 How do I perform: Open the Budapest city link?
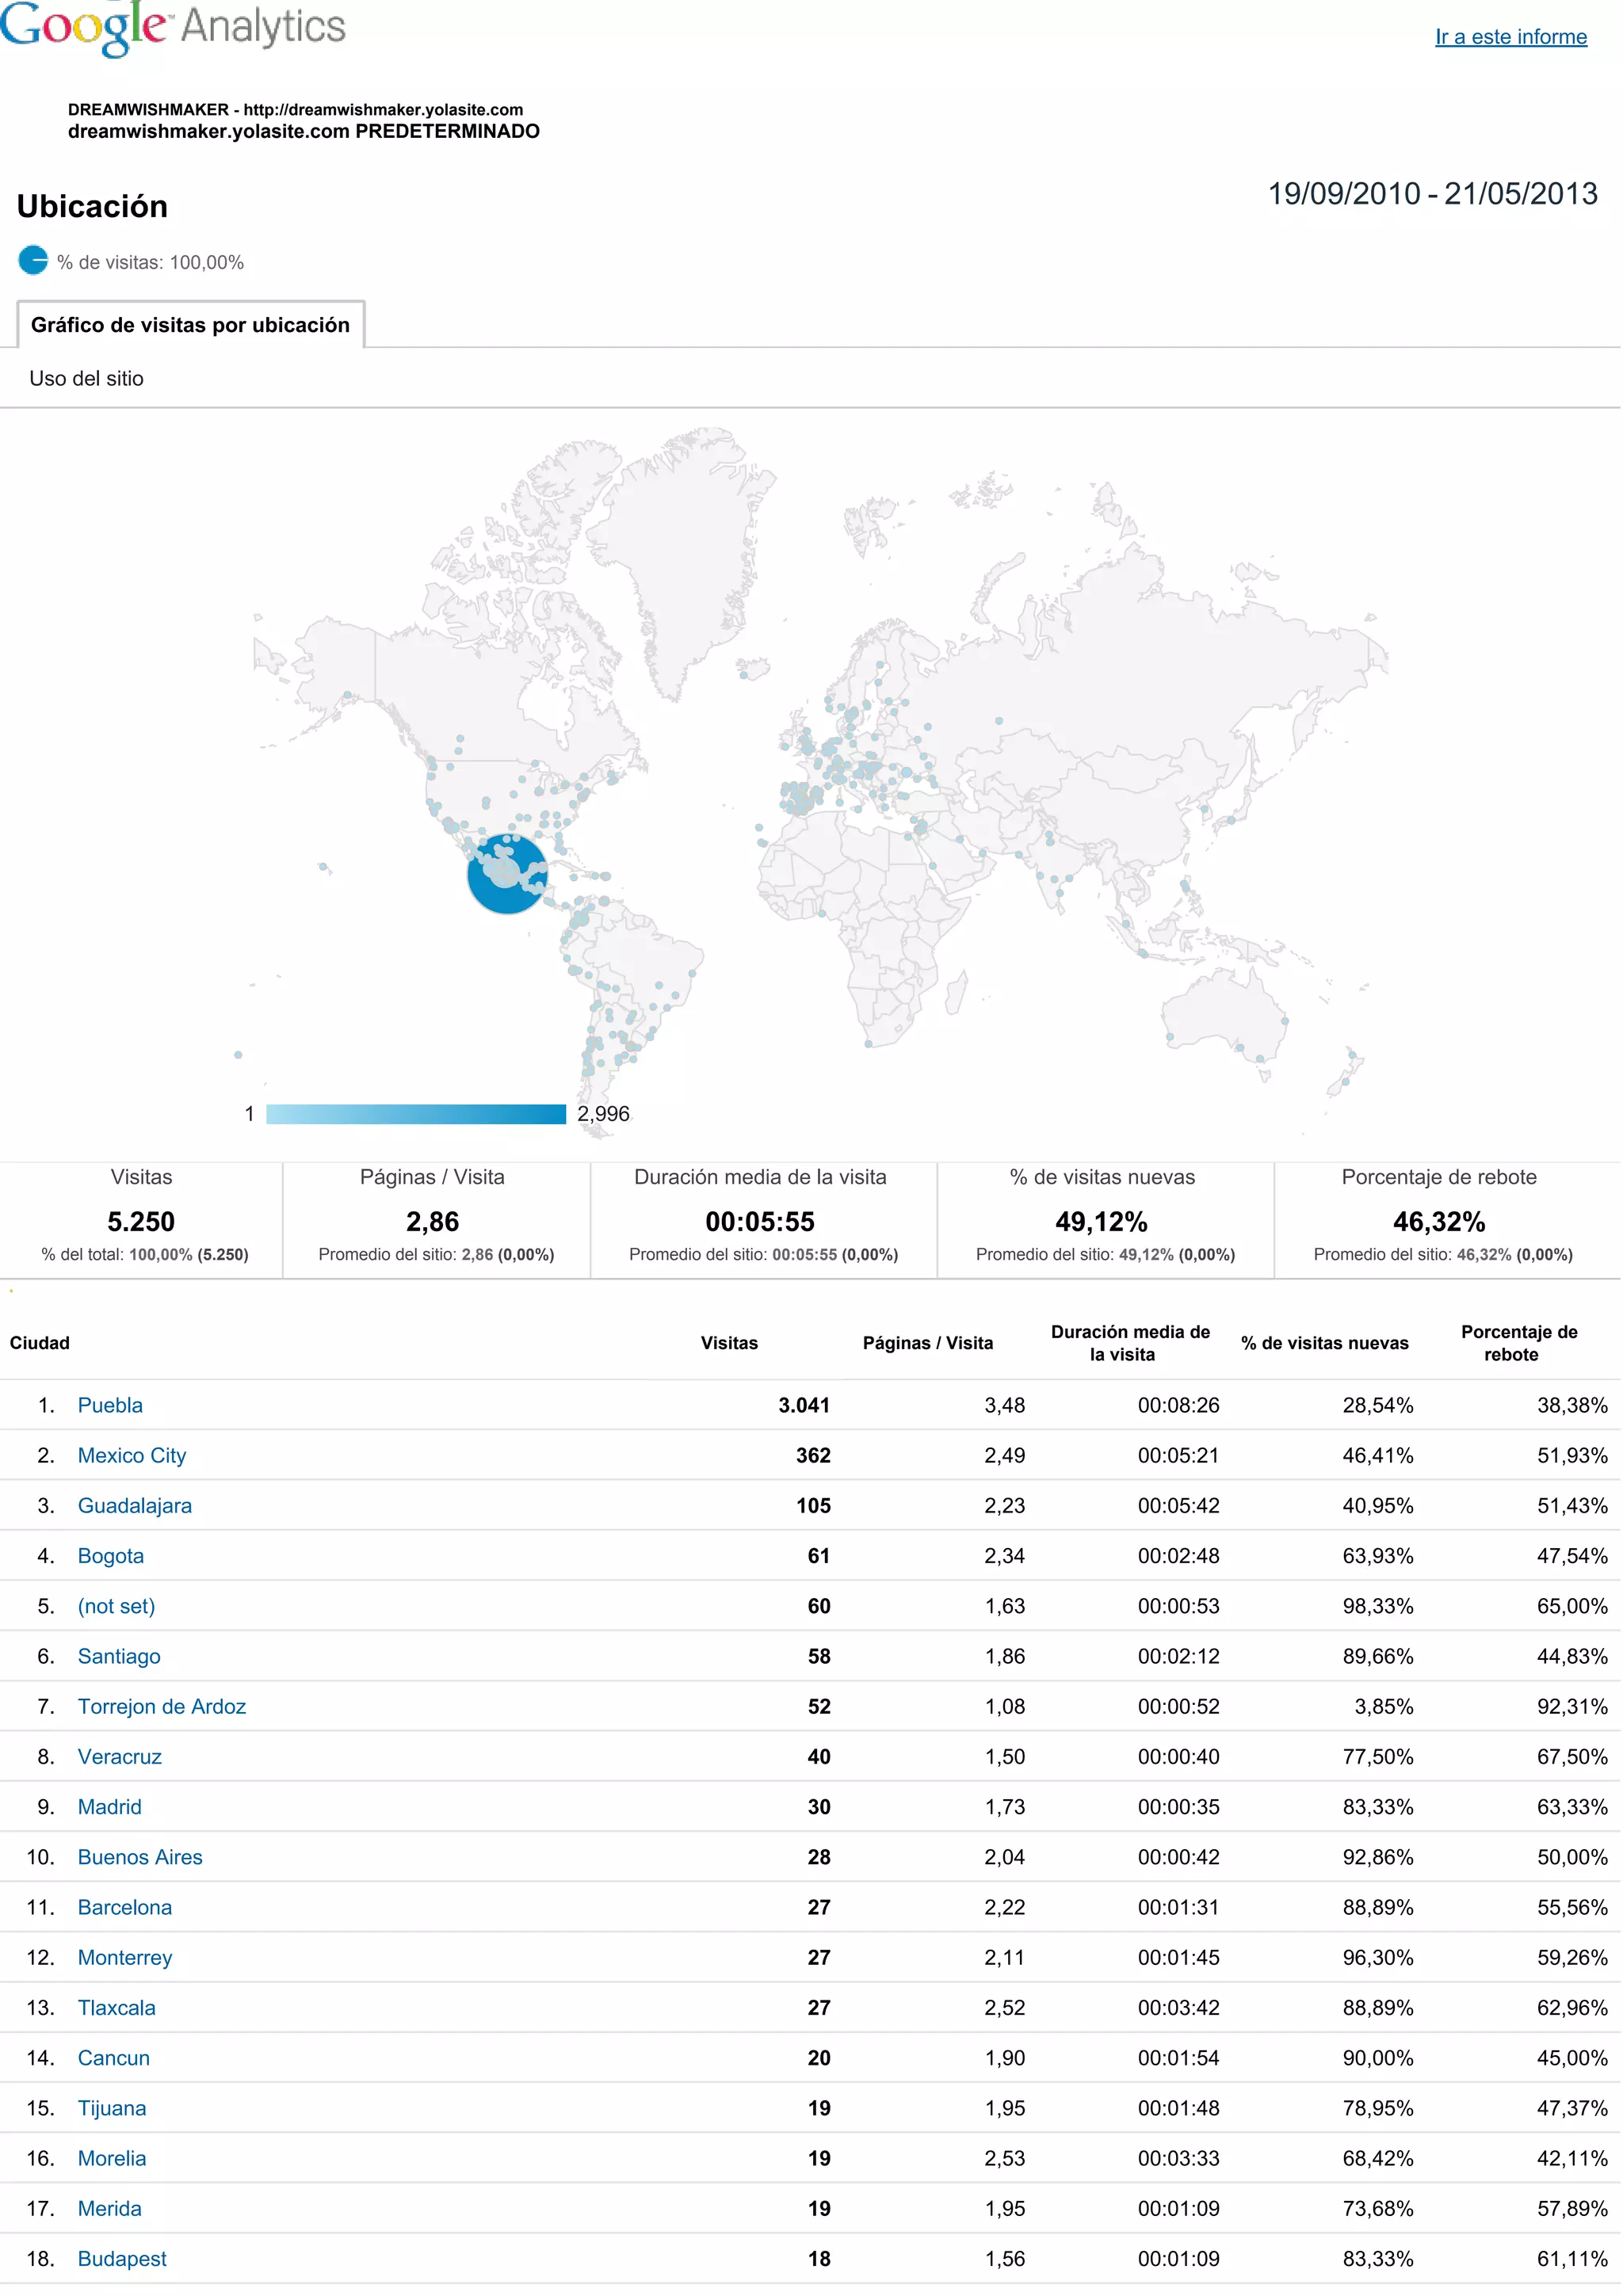coord(122,2259)
